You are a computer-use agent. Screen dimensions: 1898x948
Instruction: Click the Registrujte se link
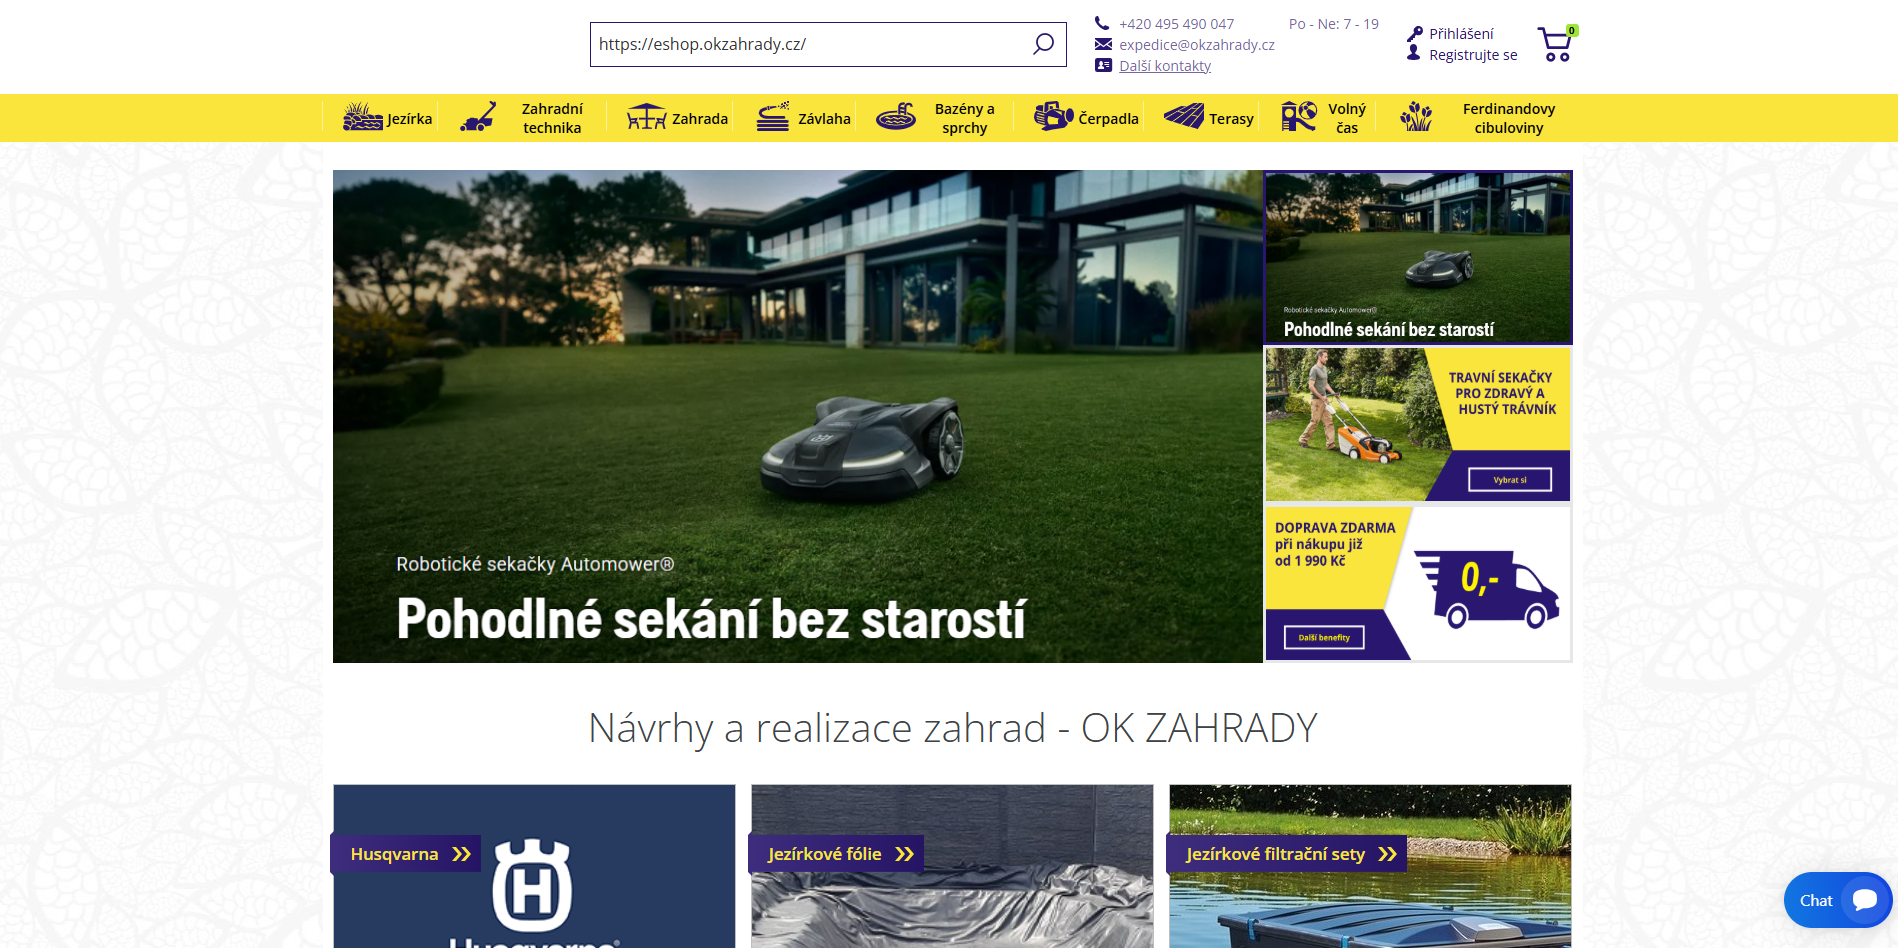click(1473, 55)
